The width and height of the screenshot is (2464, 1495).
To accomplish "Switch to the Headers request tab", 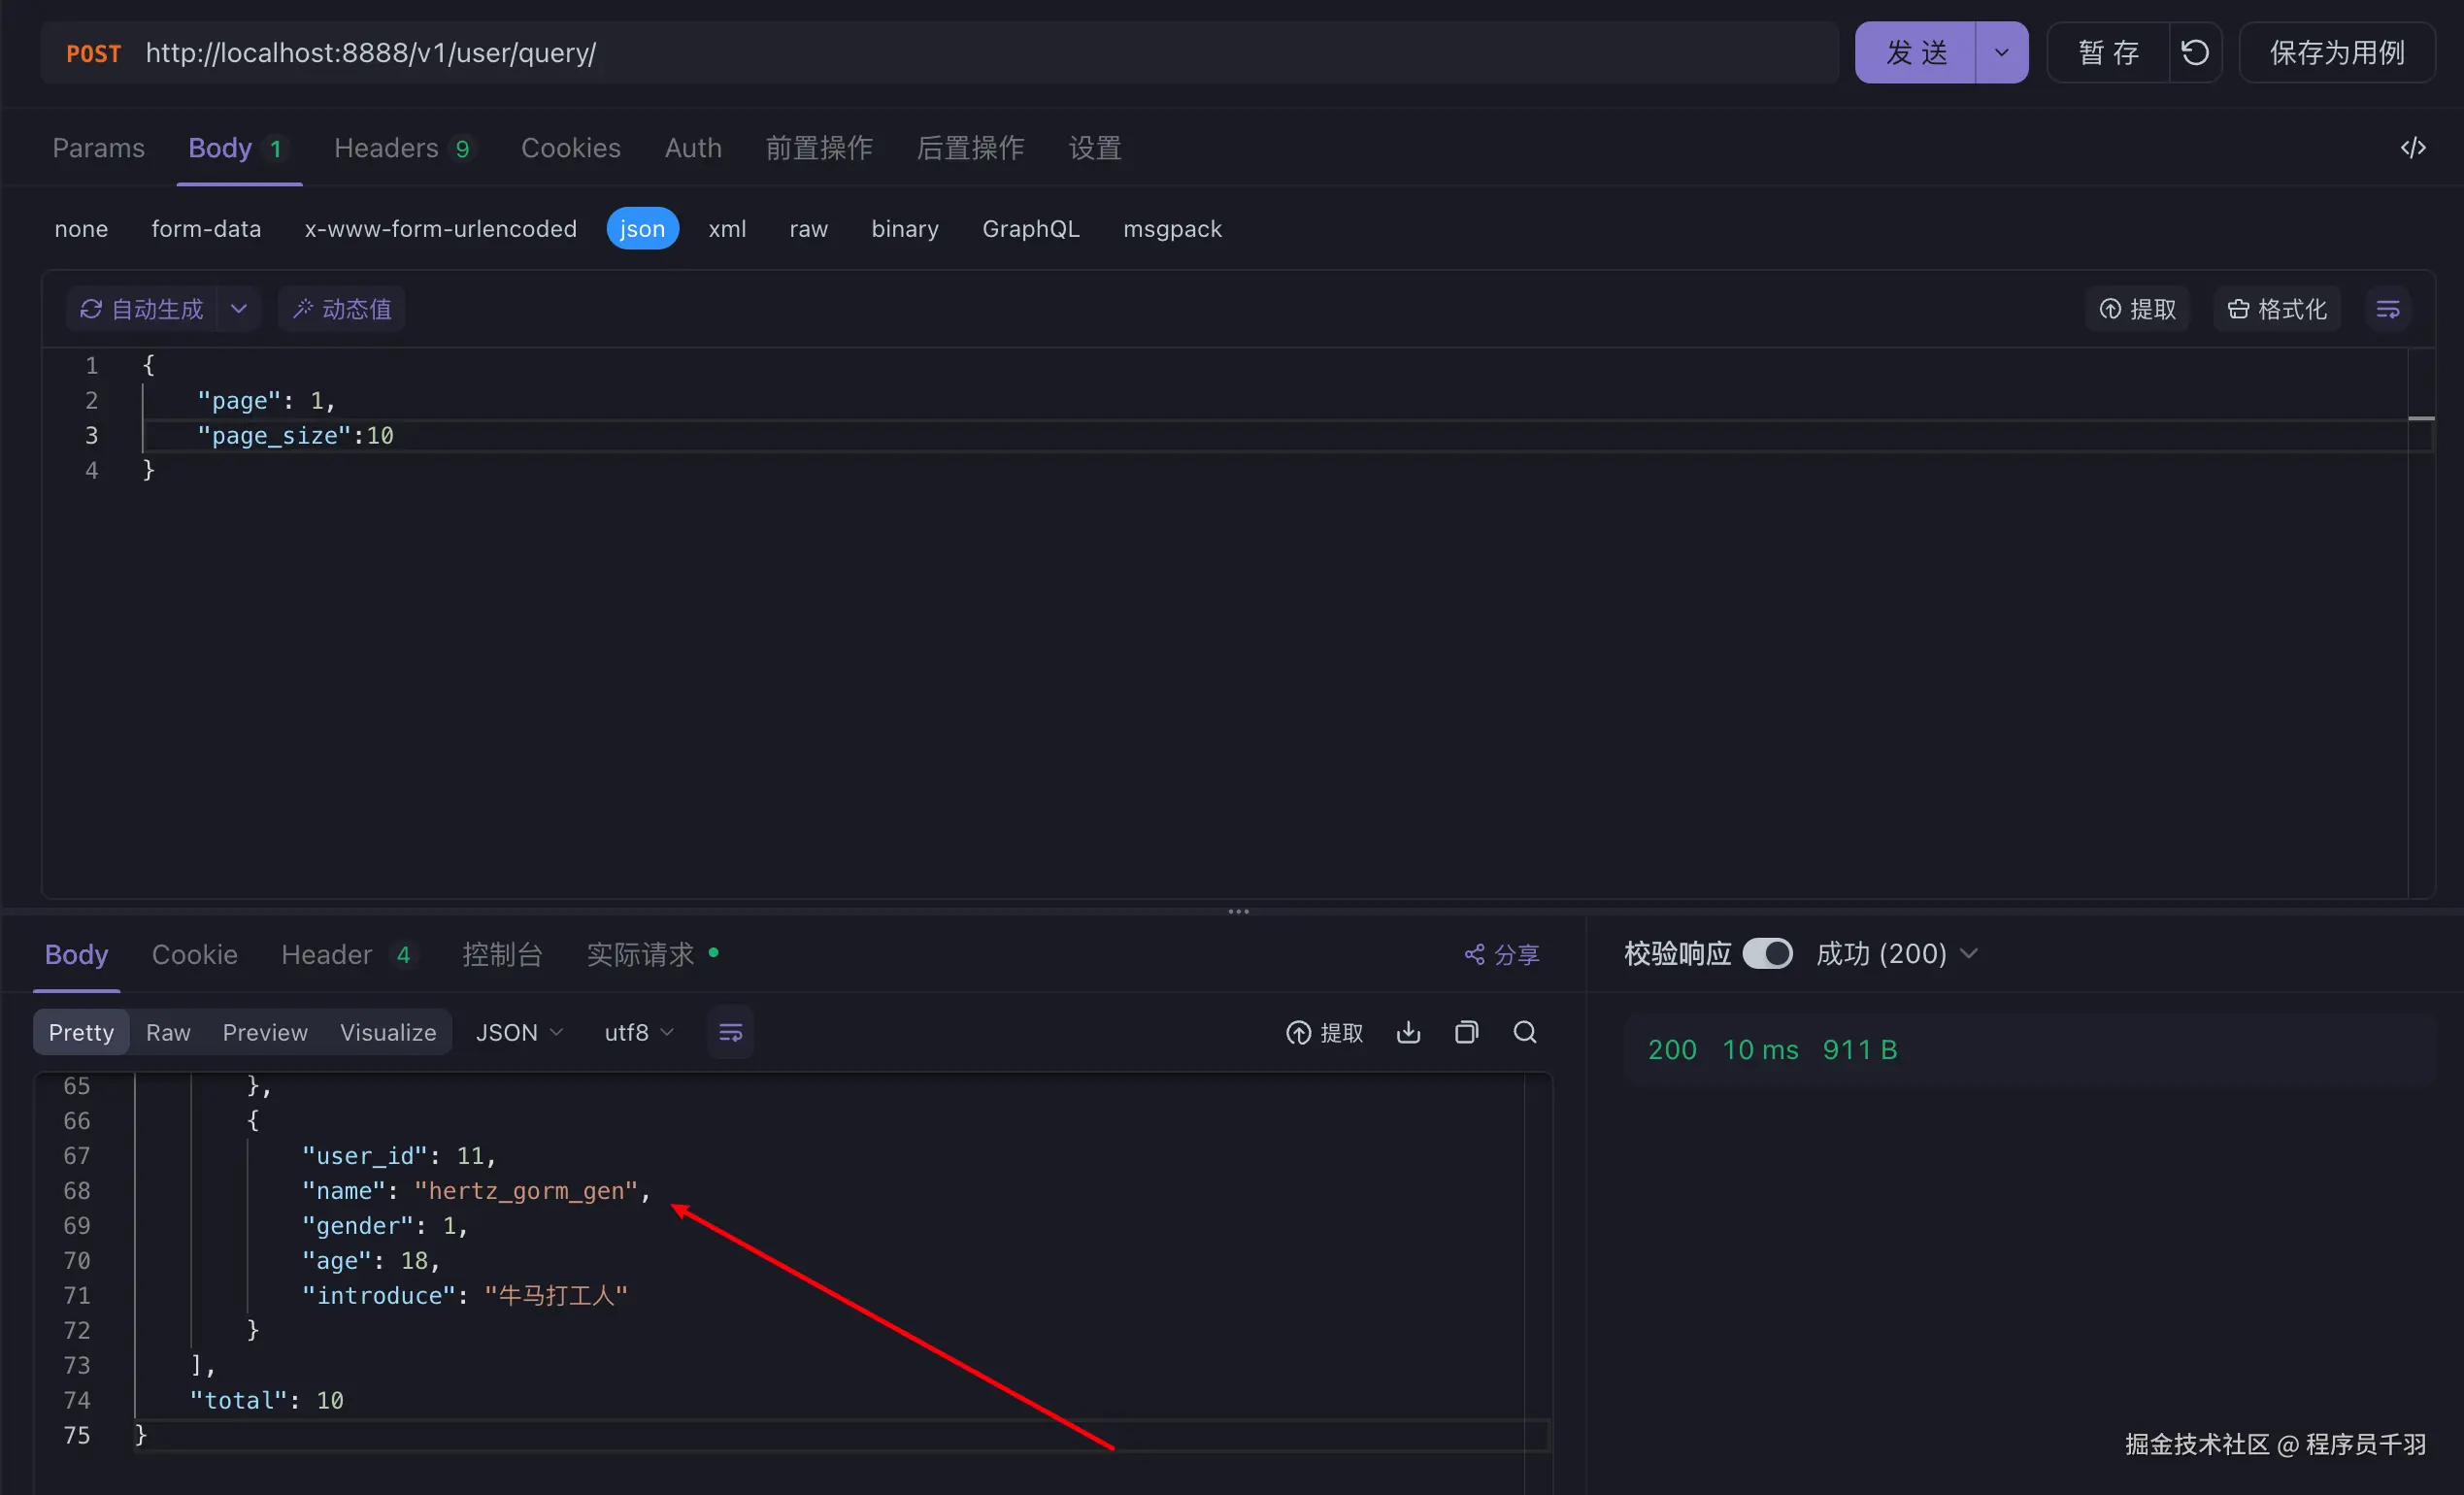I will [x=401, y=148].
